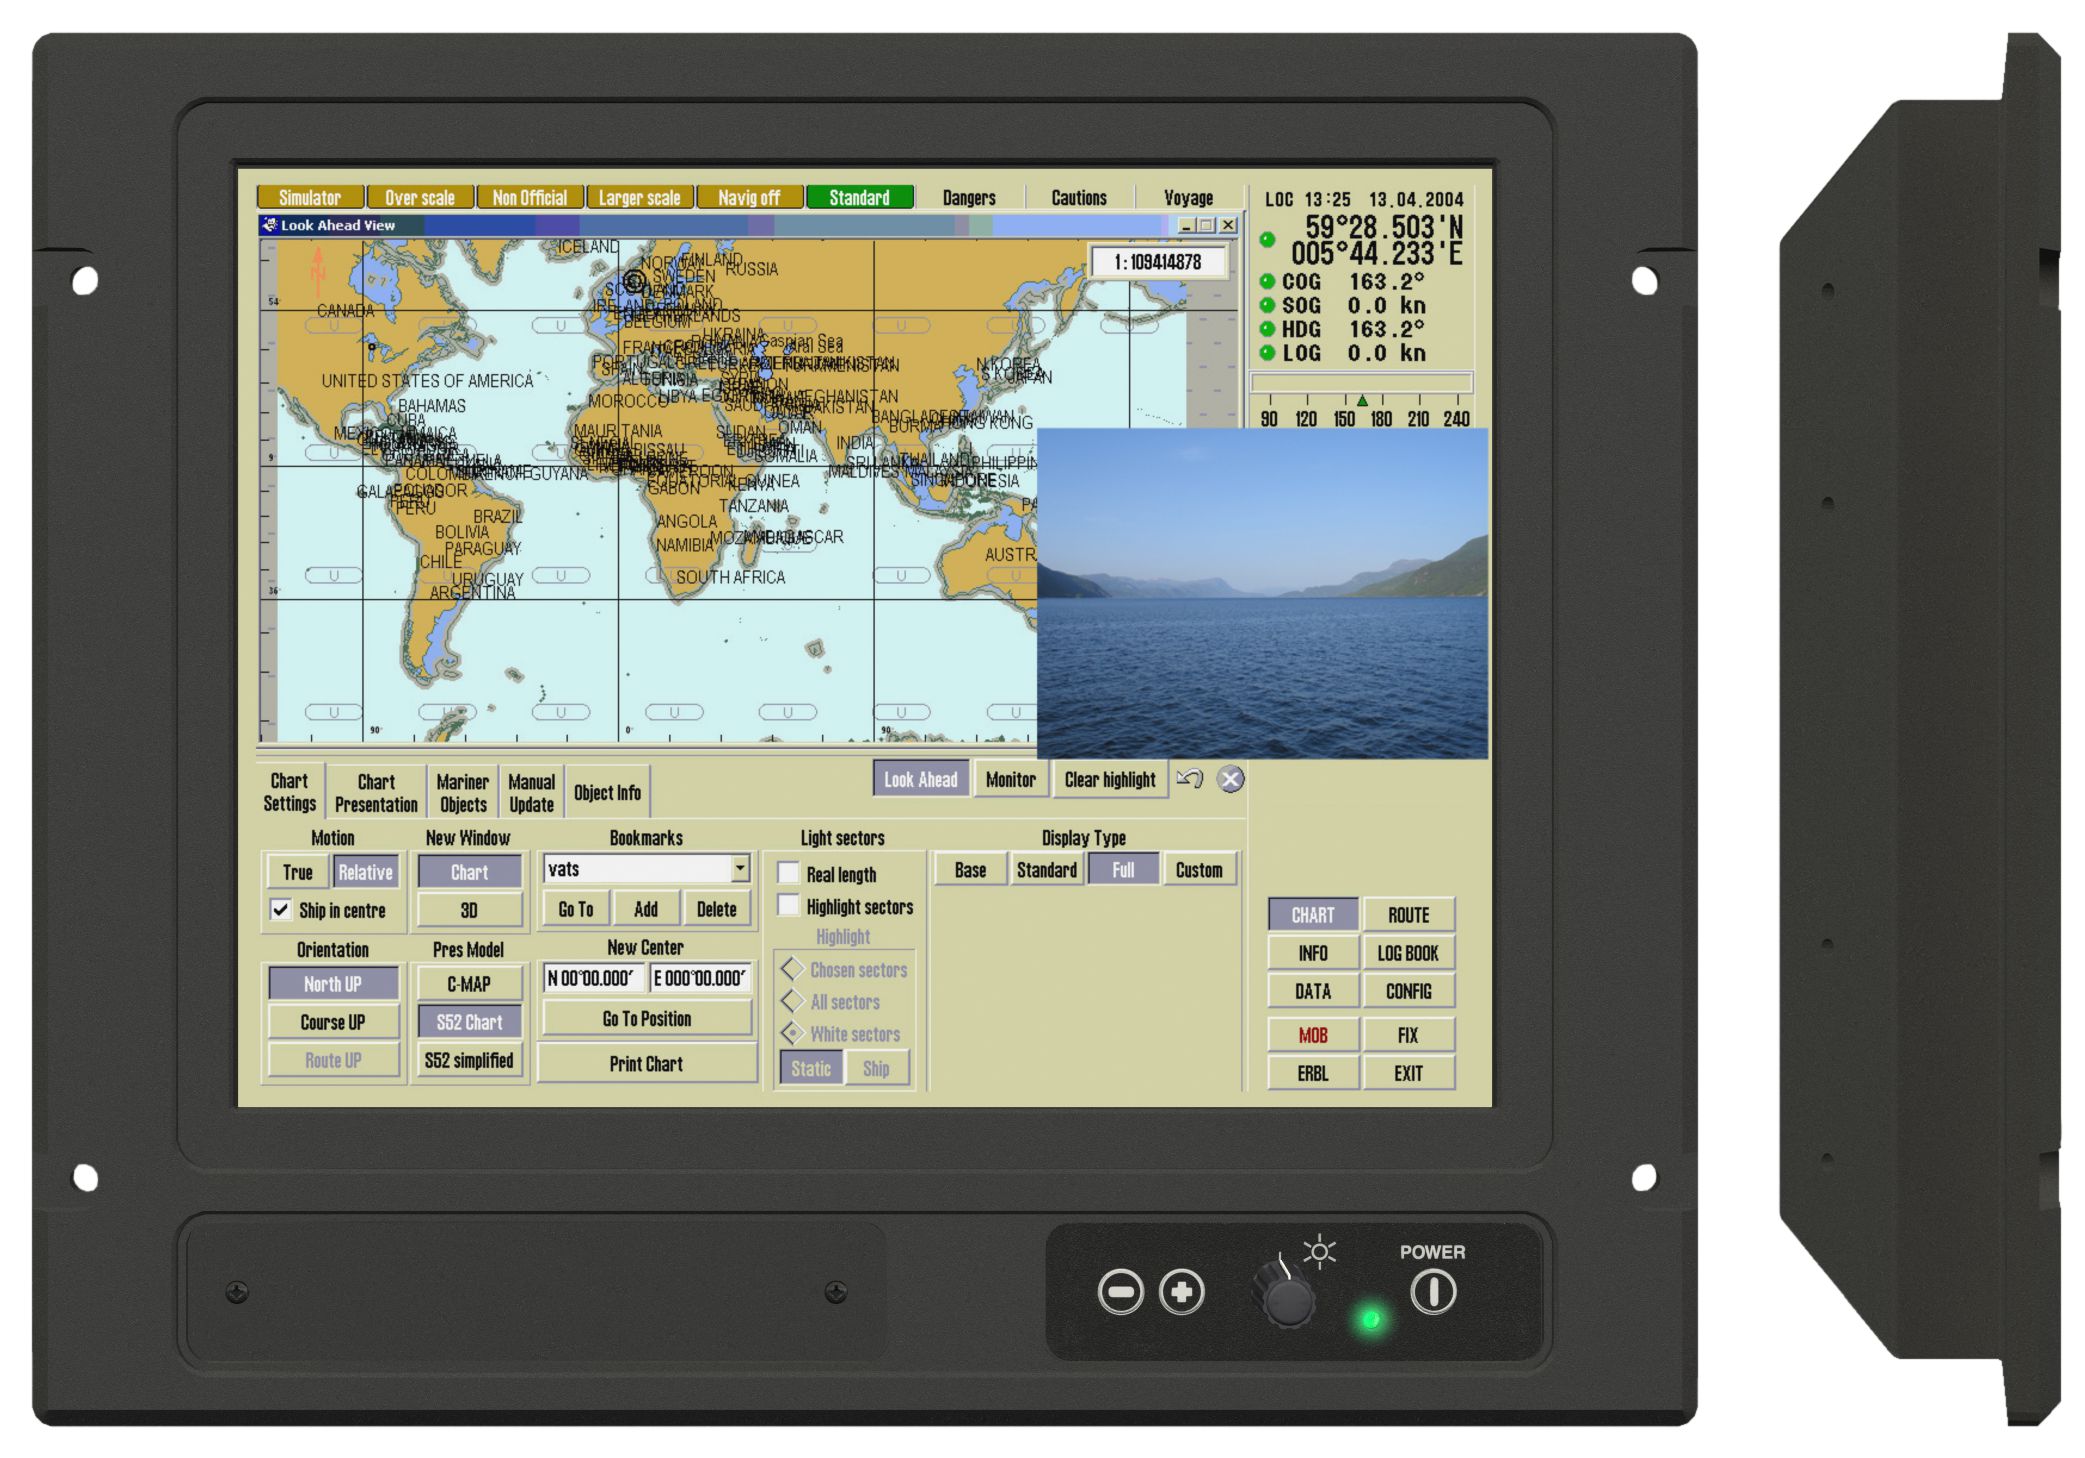
Task: Click the round X close panel icon
Action: coord(1231,779)
